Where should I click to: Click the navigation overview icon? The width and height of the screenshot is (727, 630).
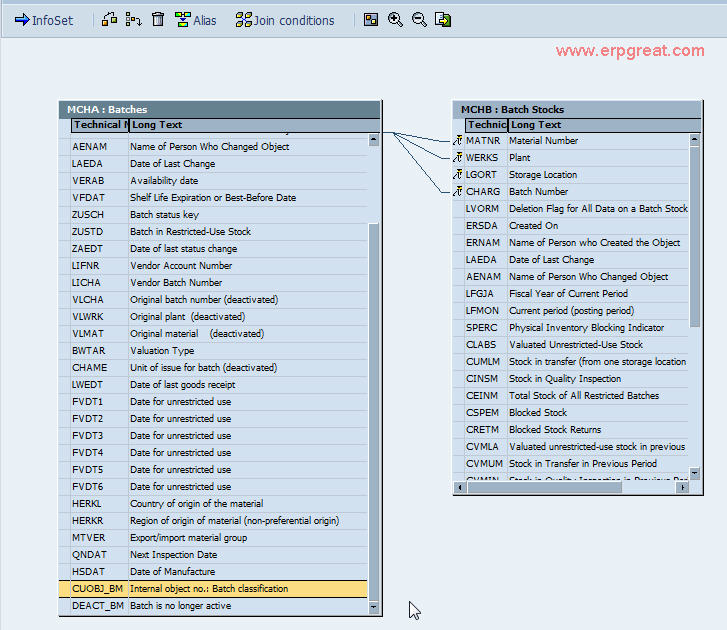tap(371, 19)
